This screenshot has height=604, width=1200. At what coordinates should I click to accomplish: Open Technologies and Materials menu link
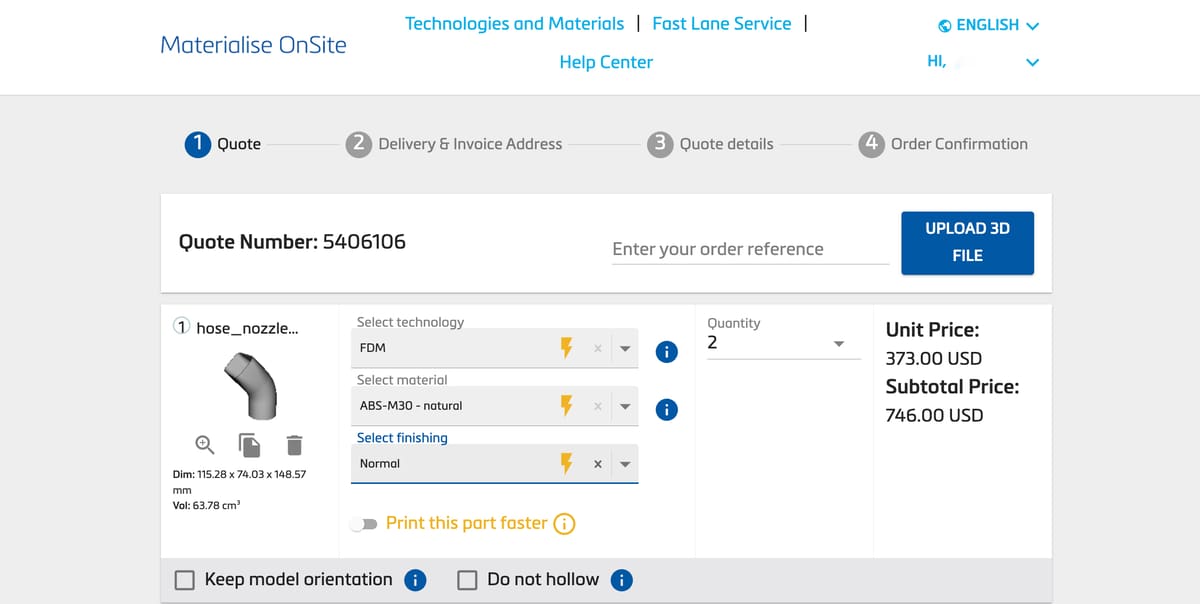[514, 24]
